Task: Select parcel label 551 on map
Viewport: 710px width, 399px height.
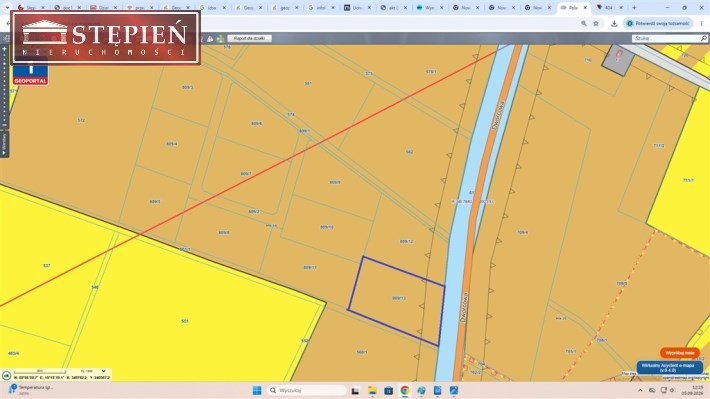Action: (x=185, y=321)
